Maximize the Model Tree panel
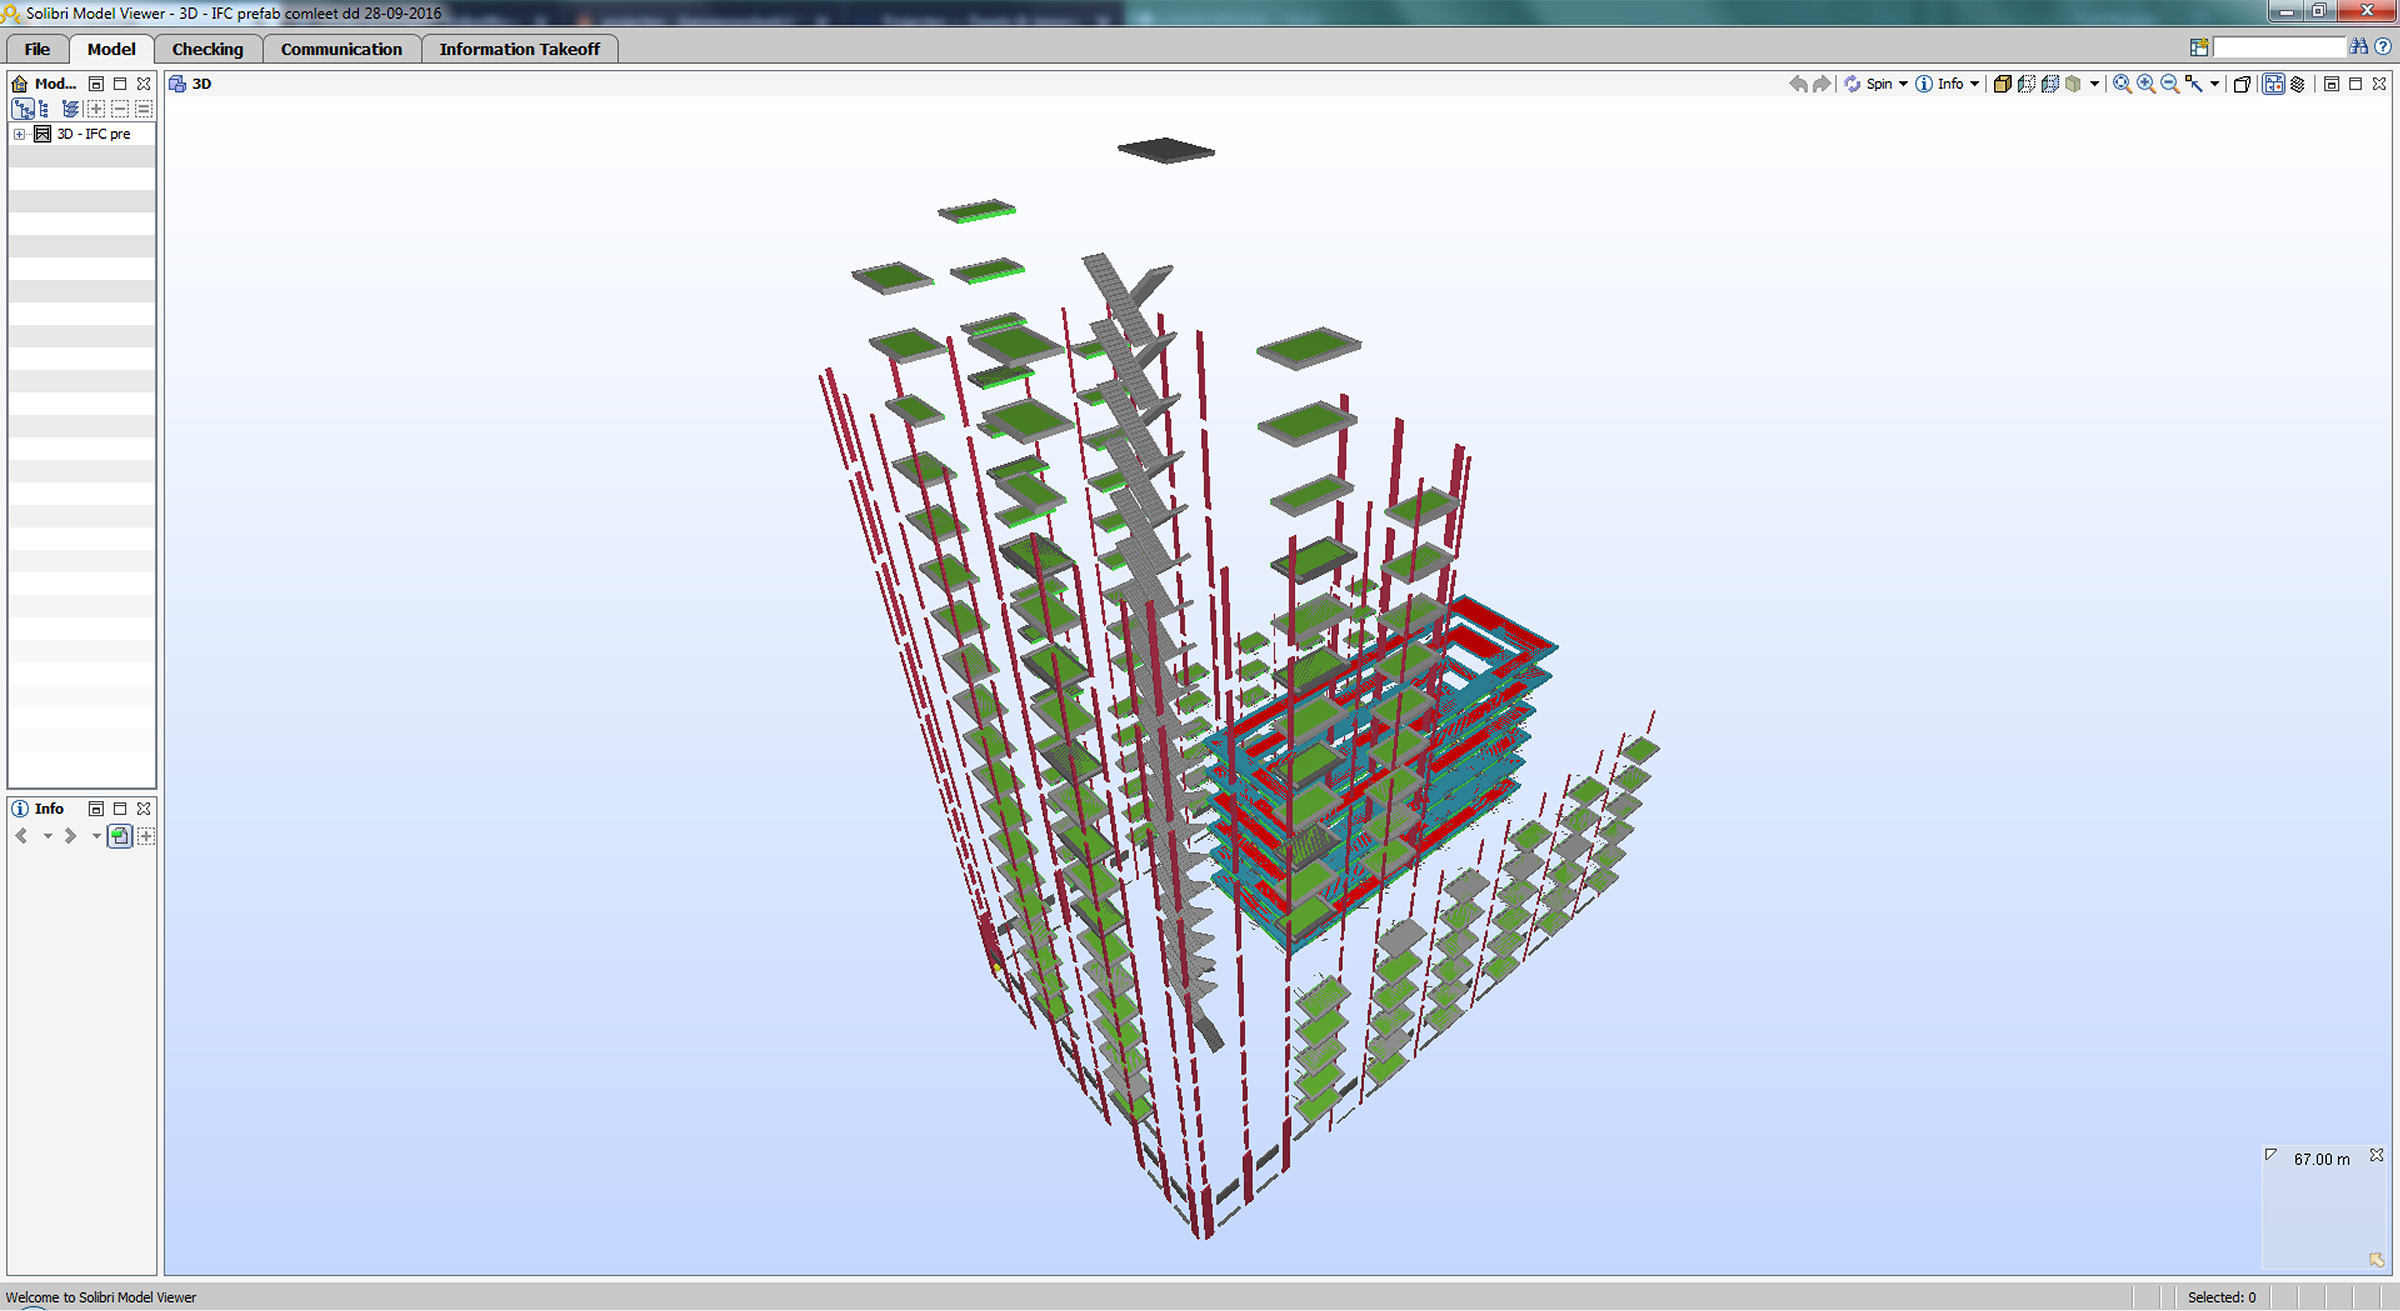 [x=120, y=84]
